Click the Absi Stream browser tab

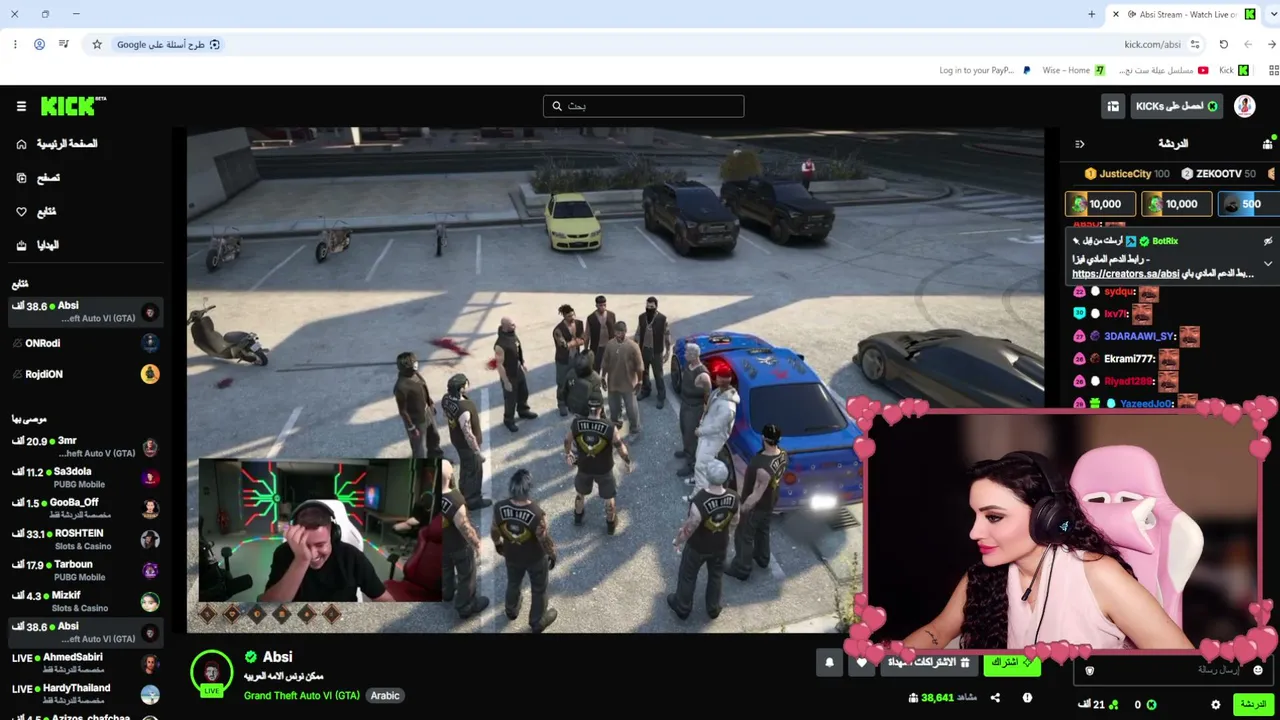(x=1186, y=14)
